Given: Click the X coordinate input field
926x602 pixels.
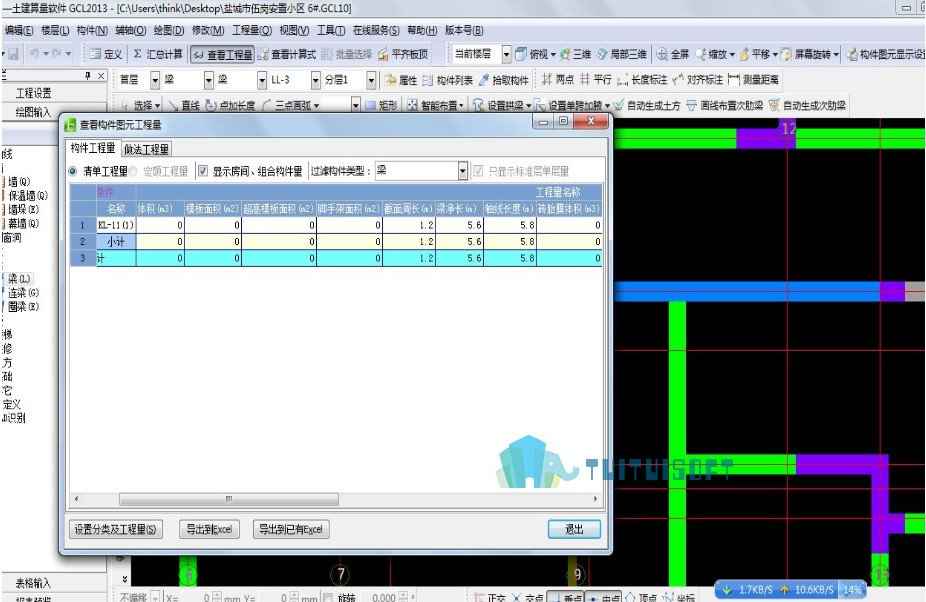Looking at the screenshot, I should pos(195,597).
